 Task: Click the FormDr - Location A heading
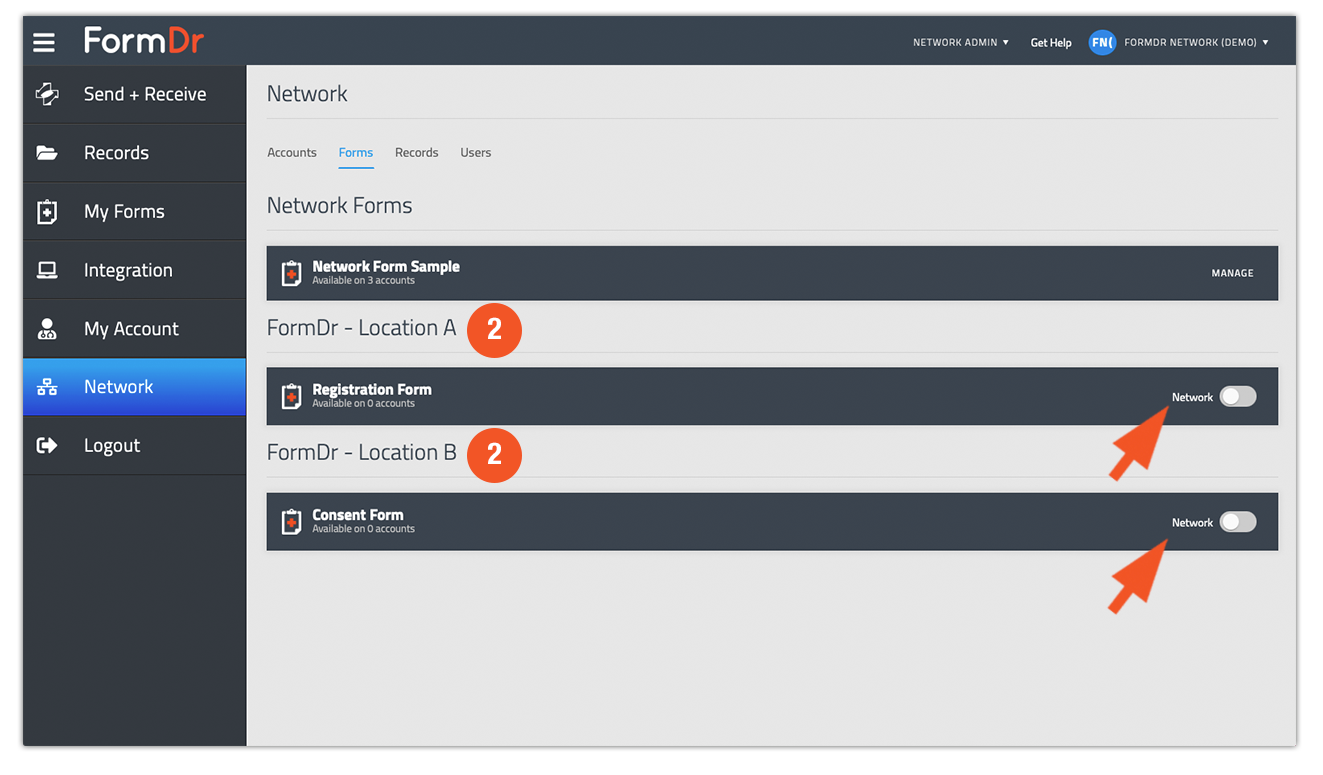(361, 328)
